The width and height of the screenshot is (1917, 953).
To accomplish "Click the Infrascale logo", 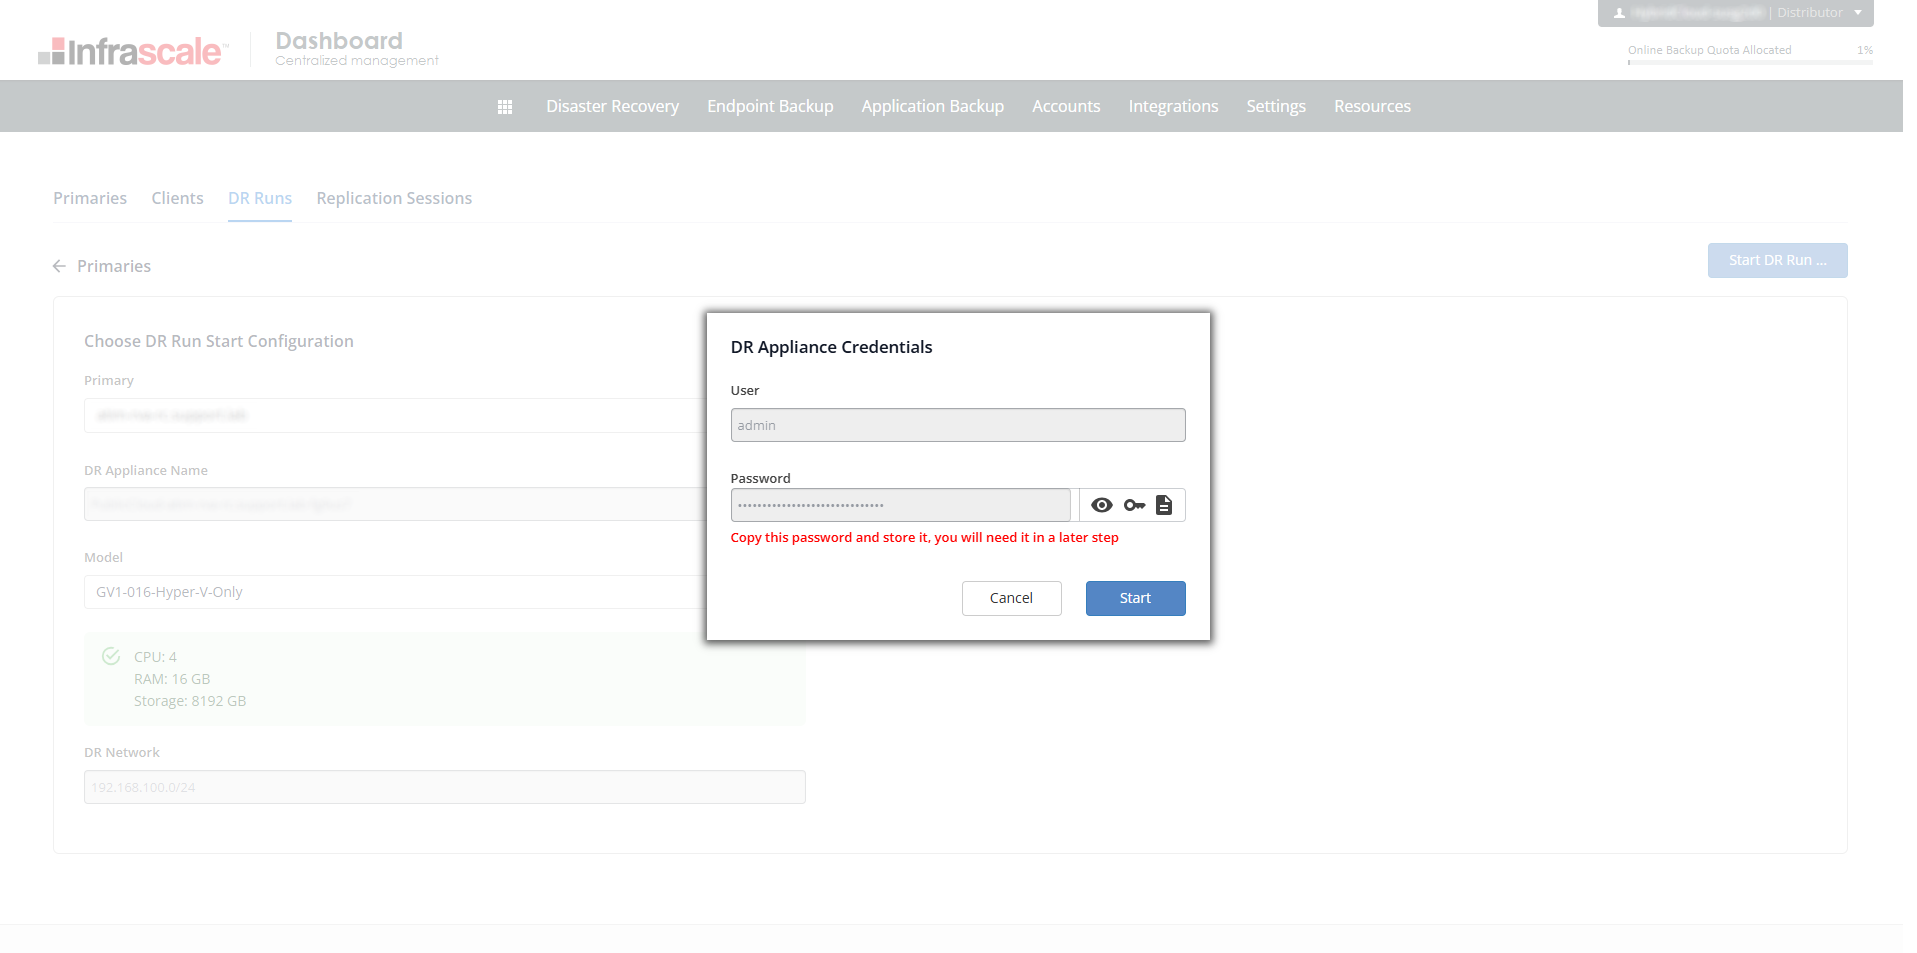I will (x=133, y=51).
